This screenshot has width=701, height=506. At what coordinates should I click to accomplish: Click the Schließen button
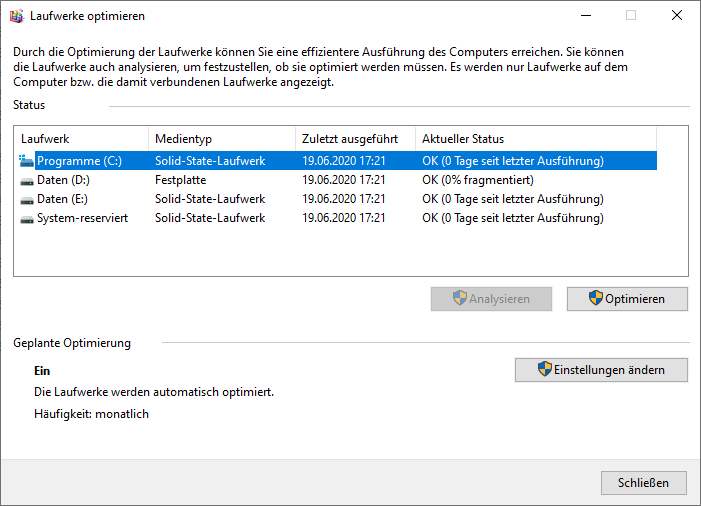pos(644,483)
